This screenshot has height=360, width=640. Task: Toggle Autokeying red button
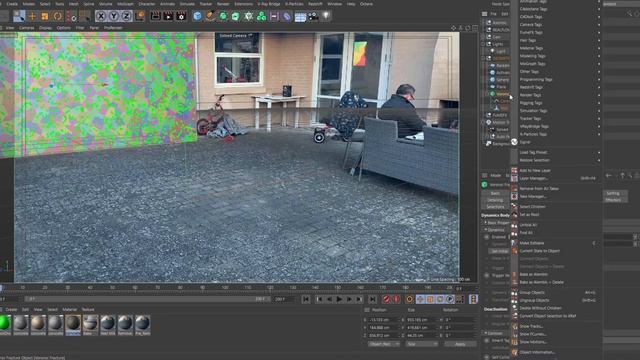pos(396,299)
